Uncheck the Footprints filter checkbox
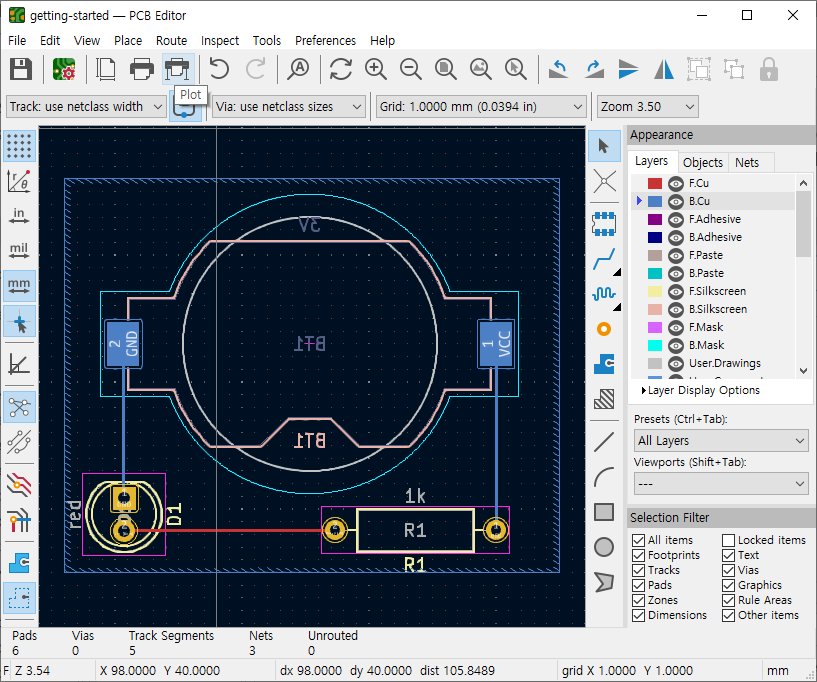Image resolution: width=817 pixels, height=682 pixels. click(638, 555)
